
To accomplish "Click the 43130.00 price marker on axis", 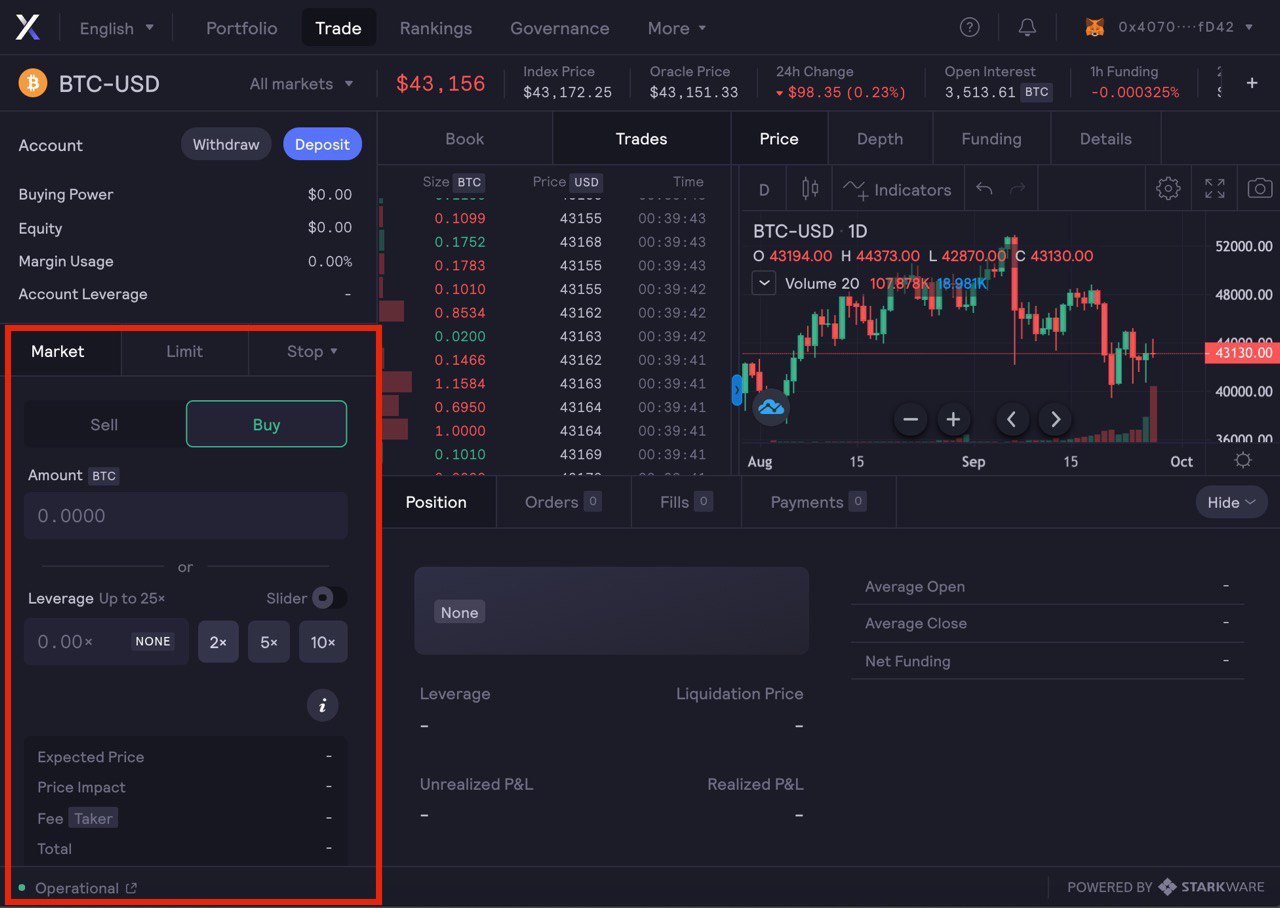I will tap(1243, 352).
